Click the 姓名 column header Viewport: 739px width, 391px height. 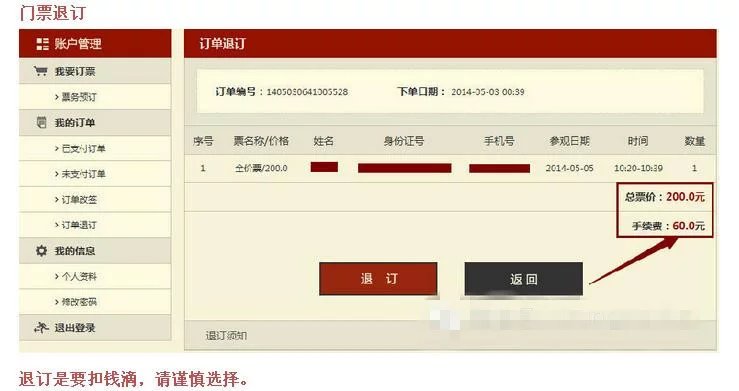tap(324, 141)
